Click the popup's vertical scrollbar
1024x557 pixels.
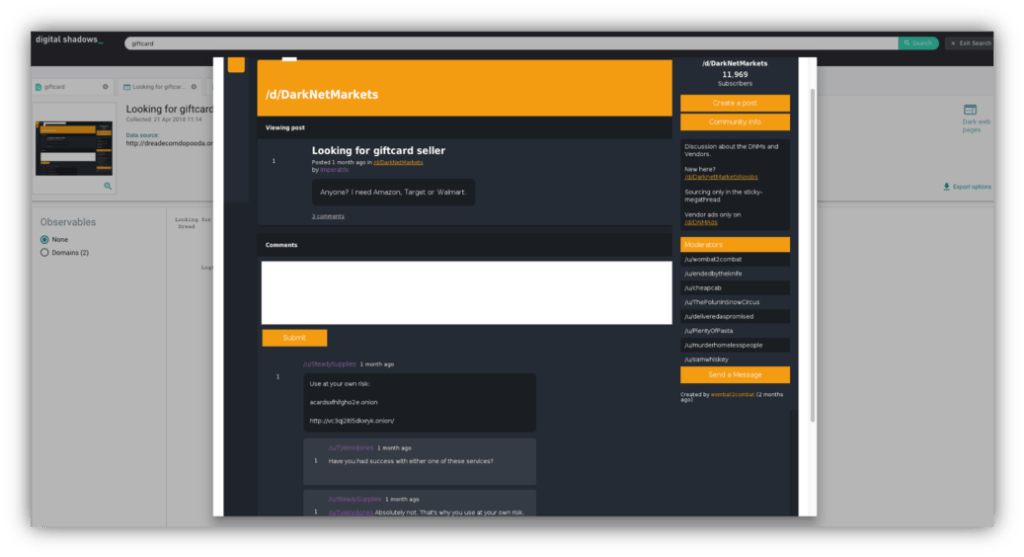pyautogui.click(x=812, y=255)
